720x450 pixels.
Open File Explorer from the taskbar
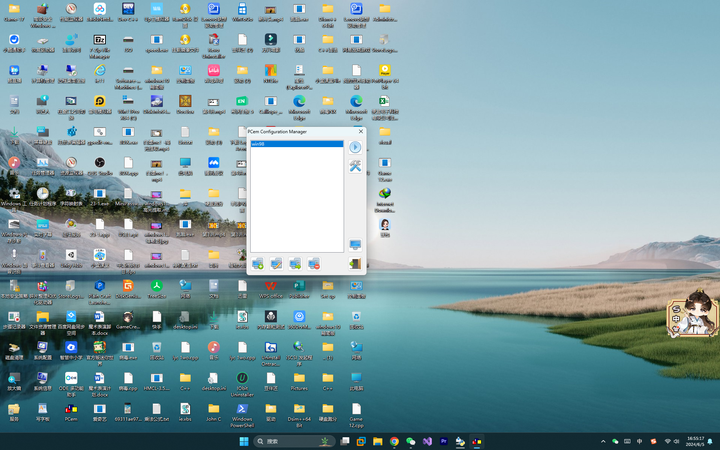point(377,441)
